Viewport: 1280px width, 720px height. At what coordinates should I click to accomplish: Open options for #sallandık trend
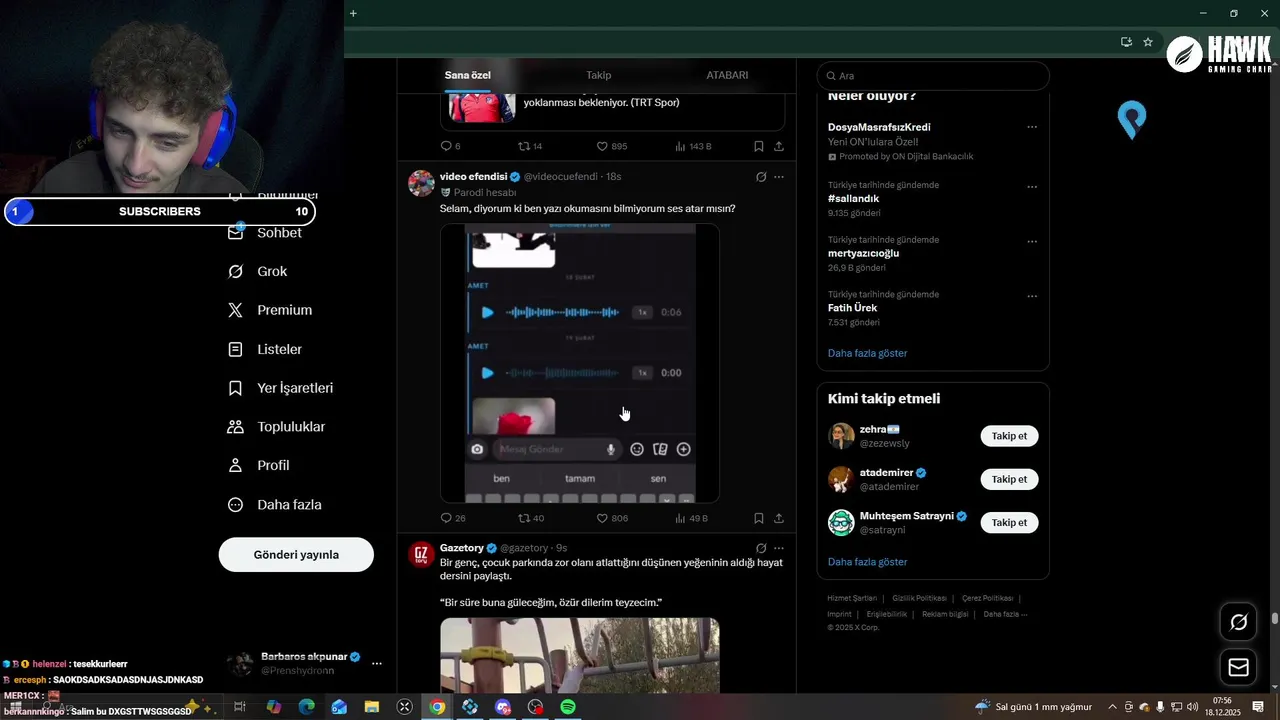click(x=1032, y=187)
